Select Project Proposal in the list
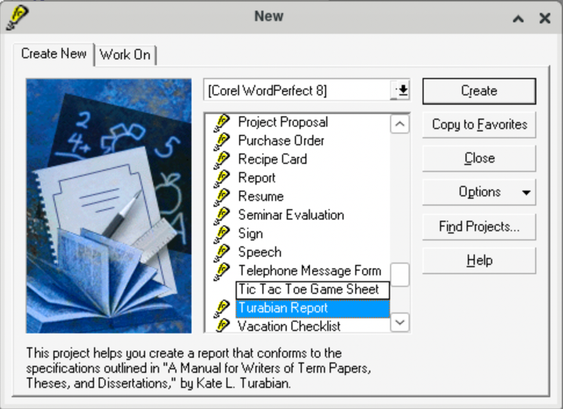563x409 pixels. 283,122
